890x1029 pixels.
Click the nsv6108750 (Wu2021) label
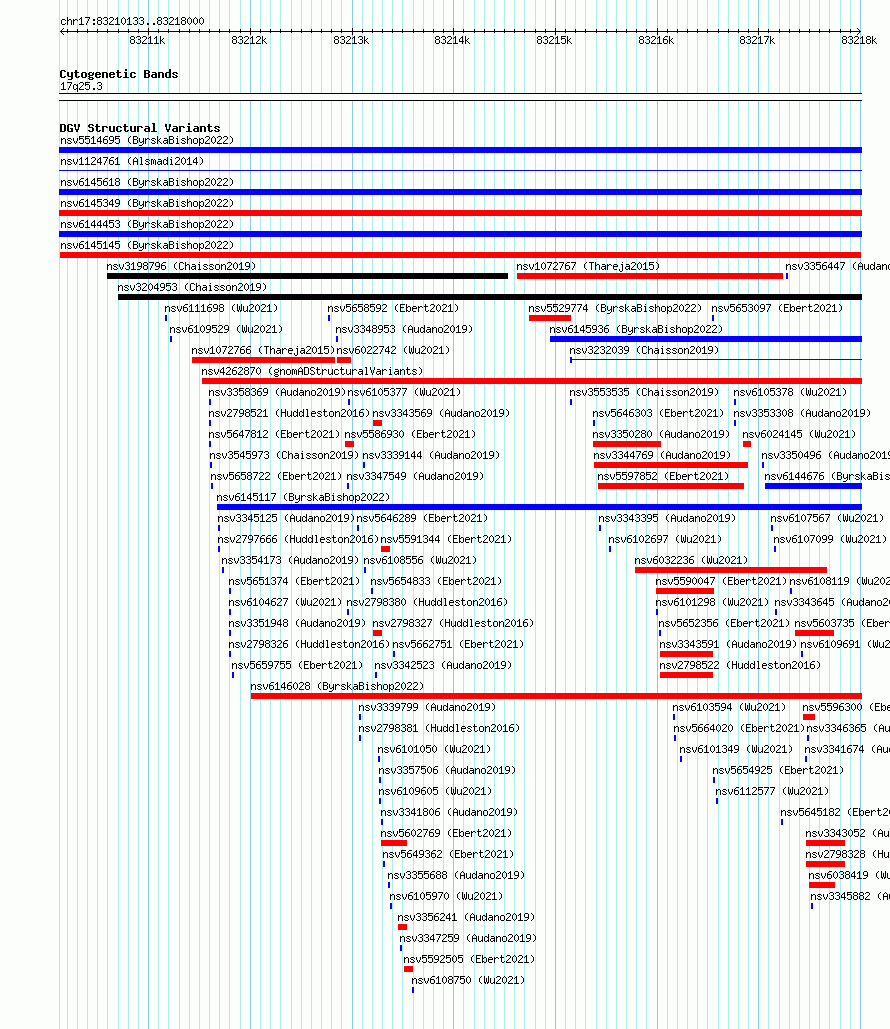tap(469, 980)
